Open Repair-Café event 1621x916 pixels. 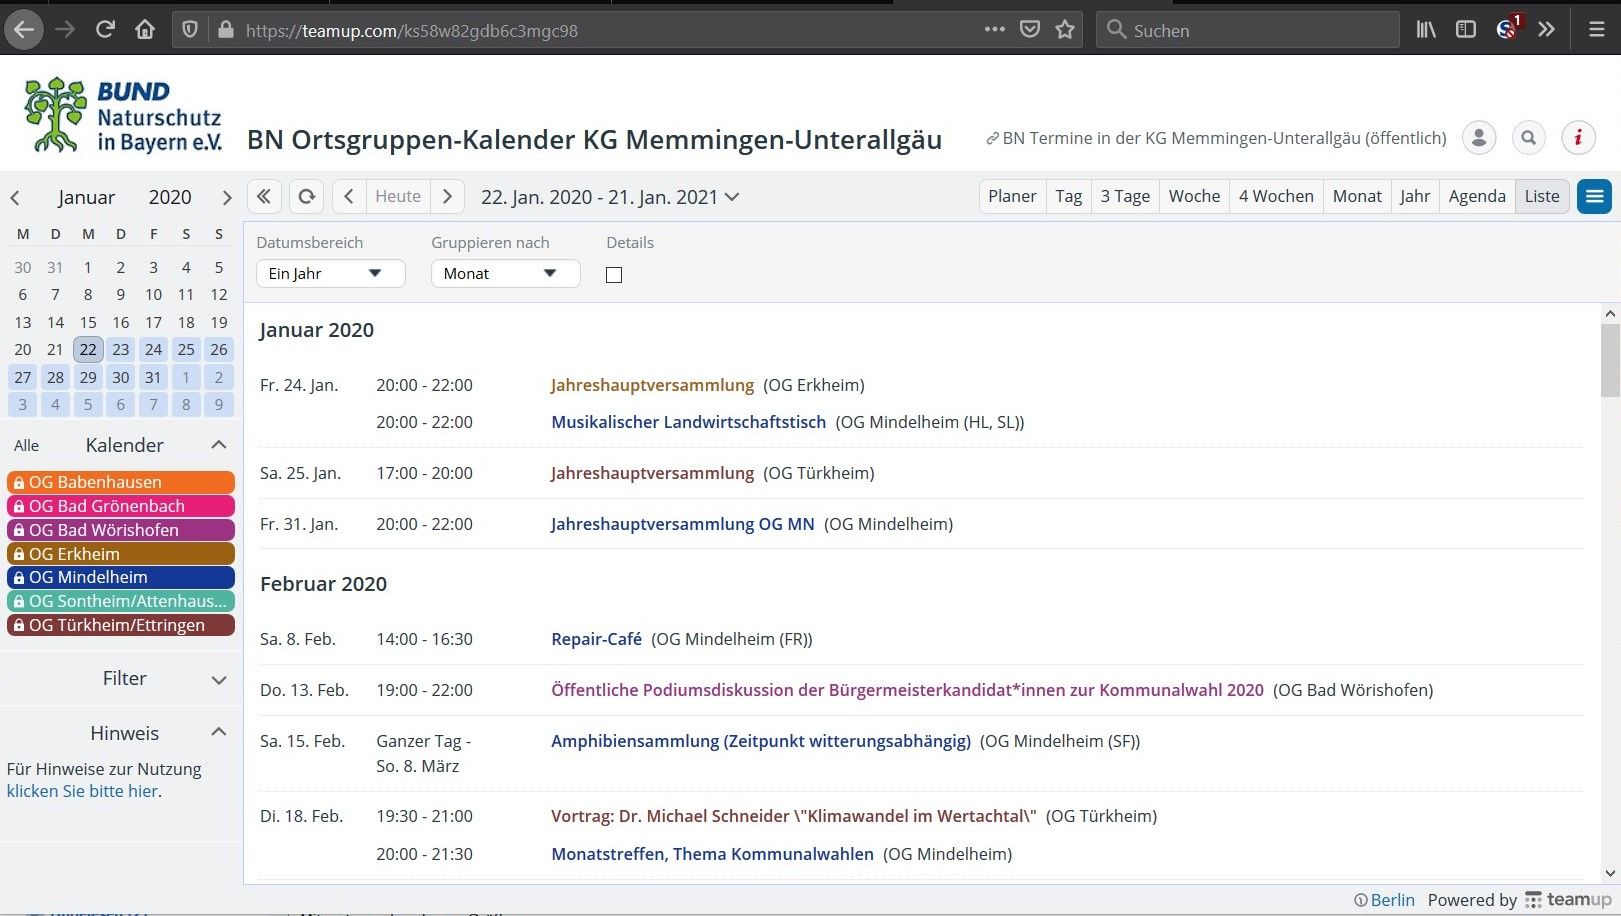[597, 639]
